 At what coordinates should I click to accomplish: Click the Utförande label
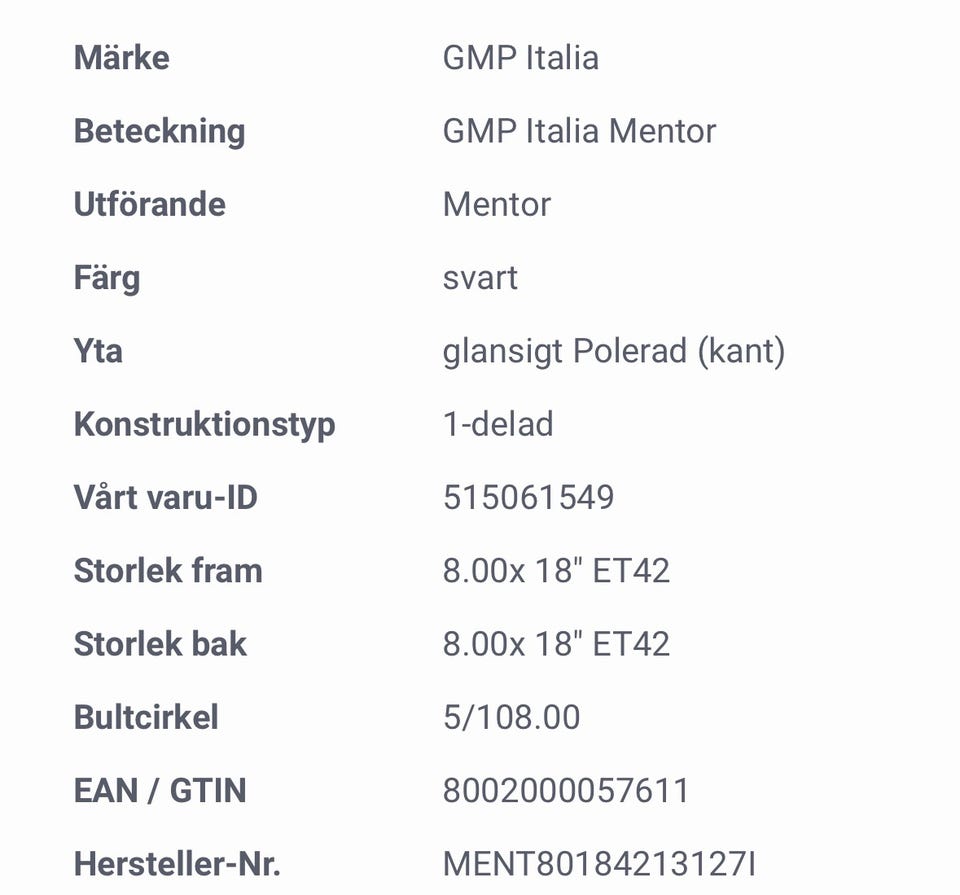tap(149, 204)
